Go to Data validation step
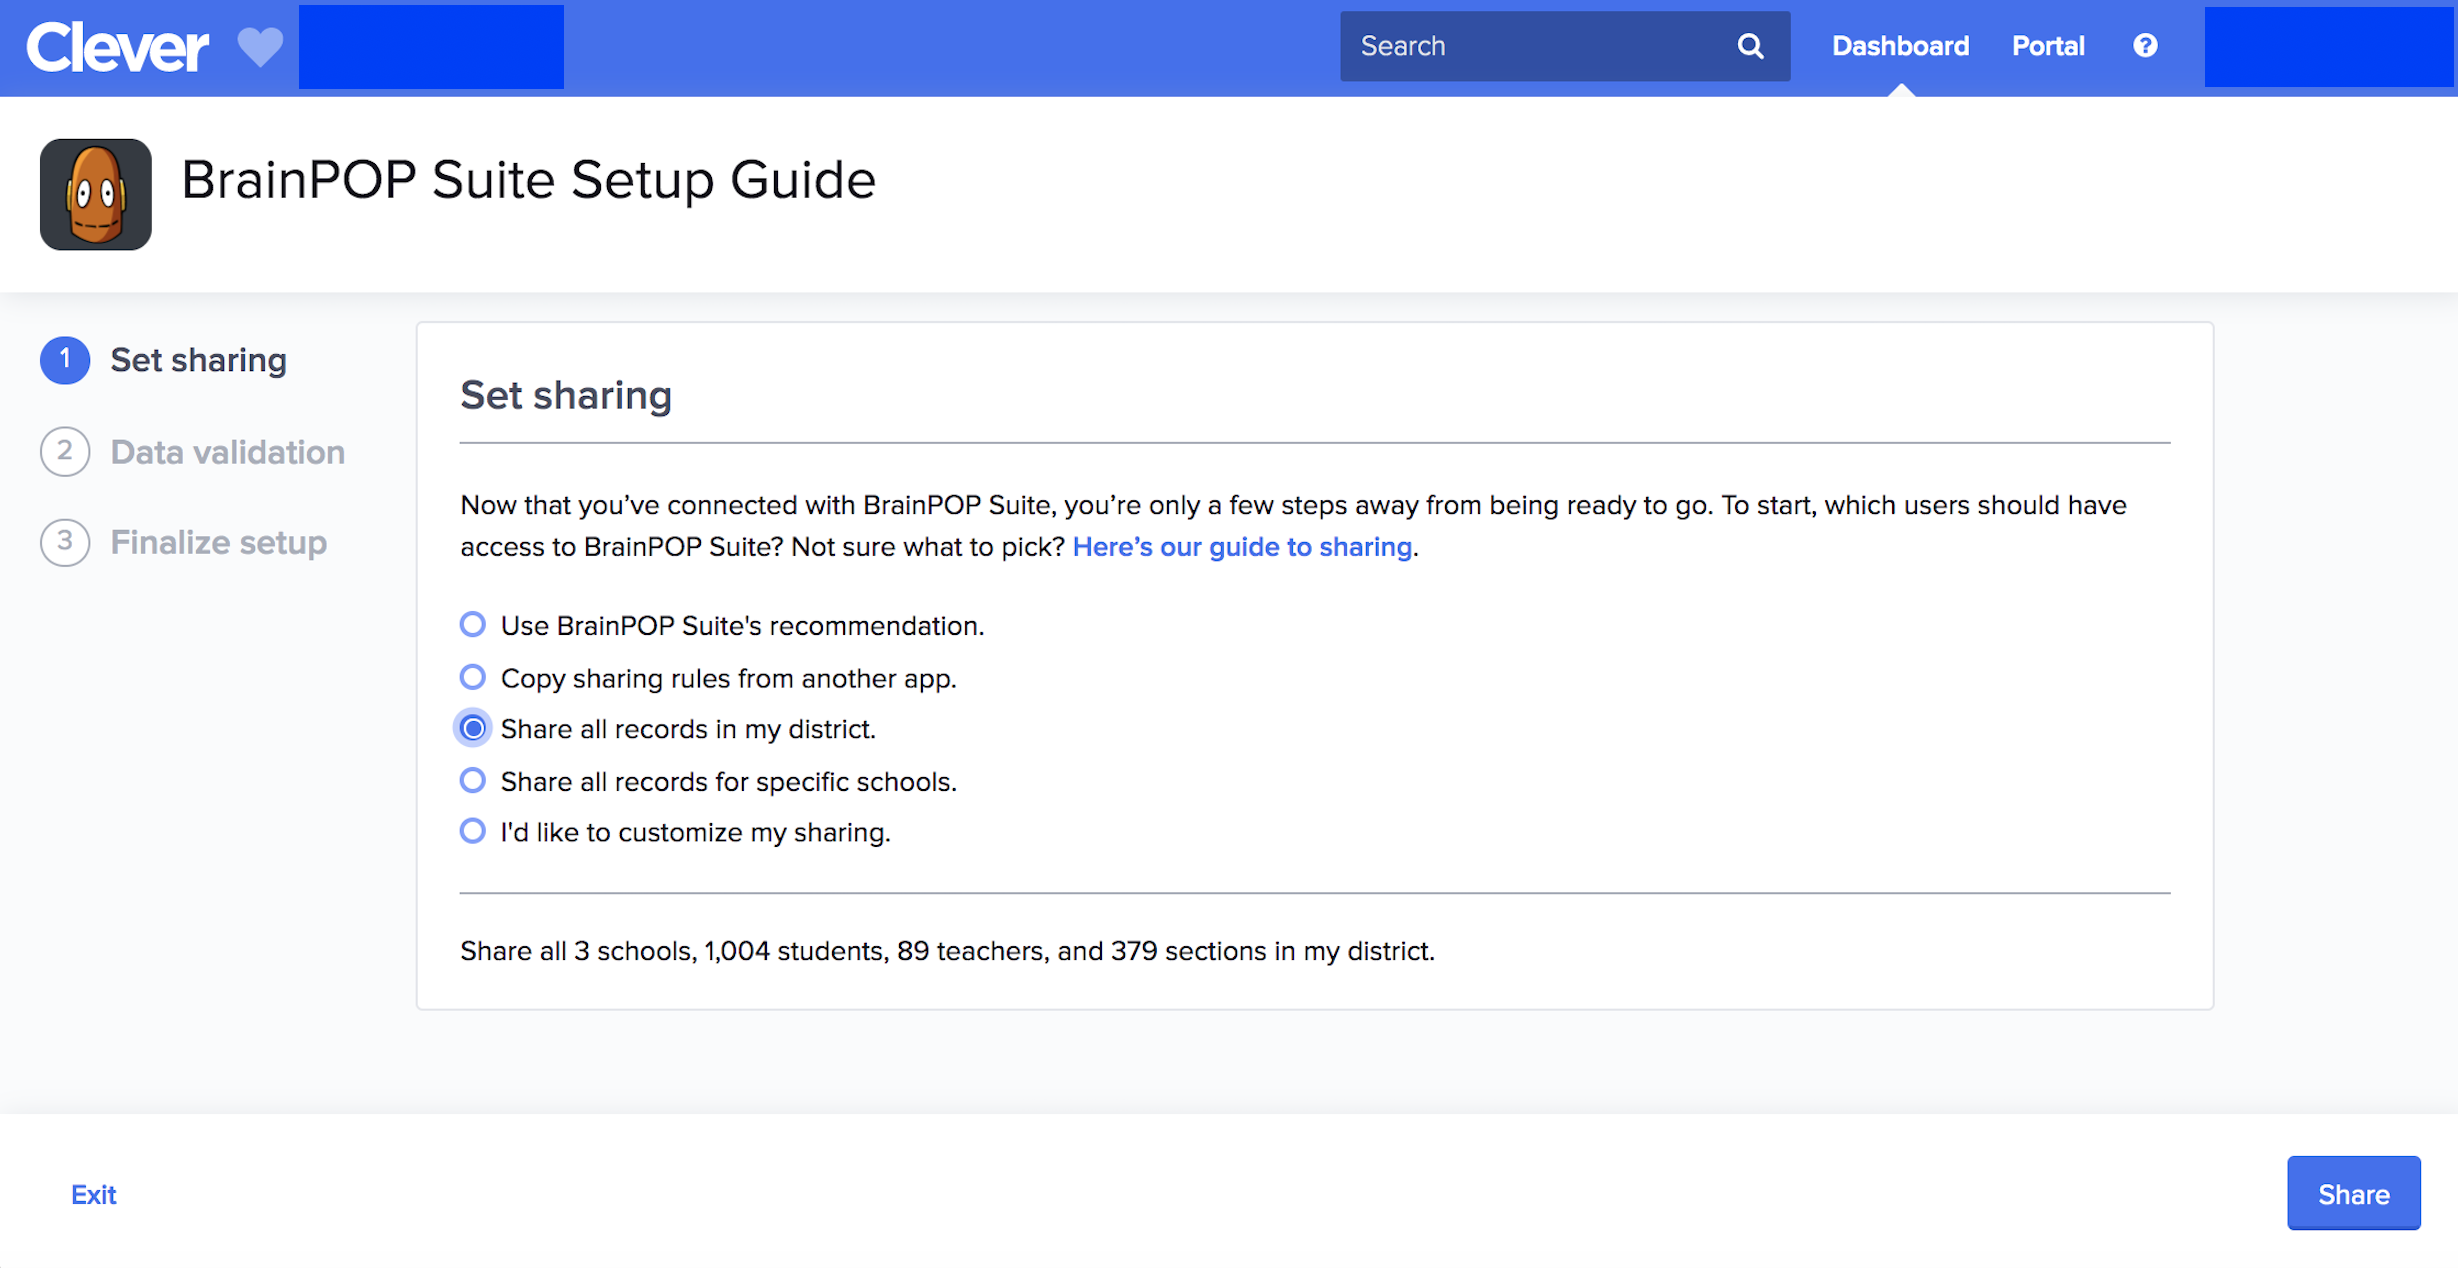 click(227, 452)
